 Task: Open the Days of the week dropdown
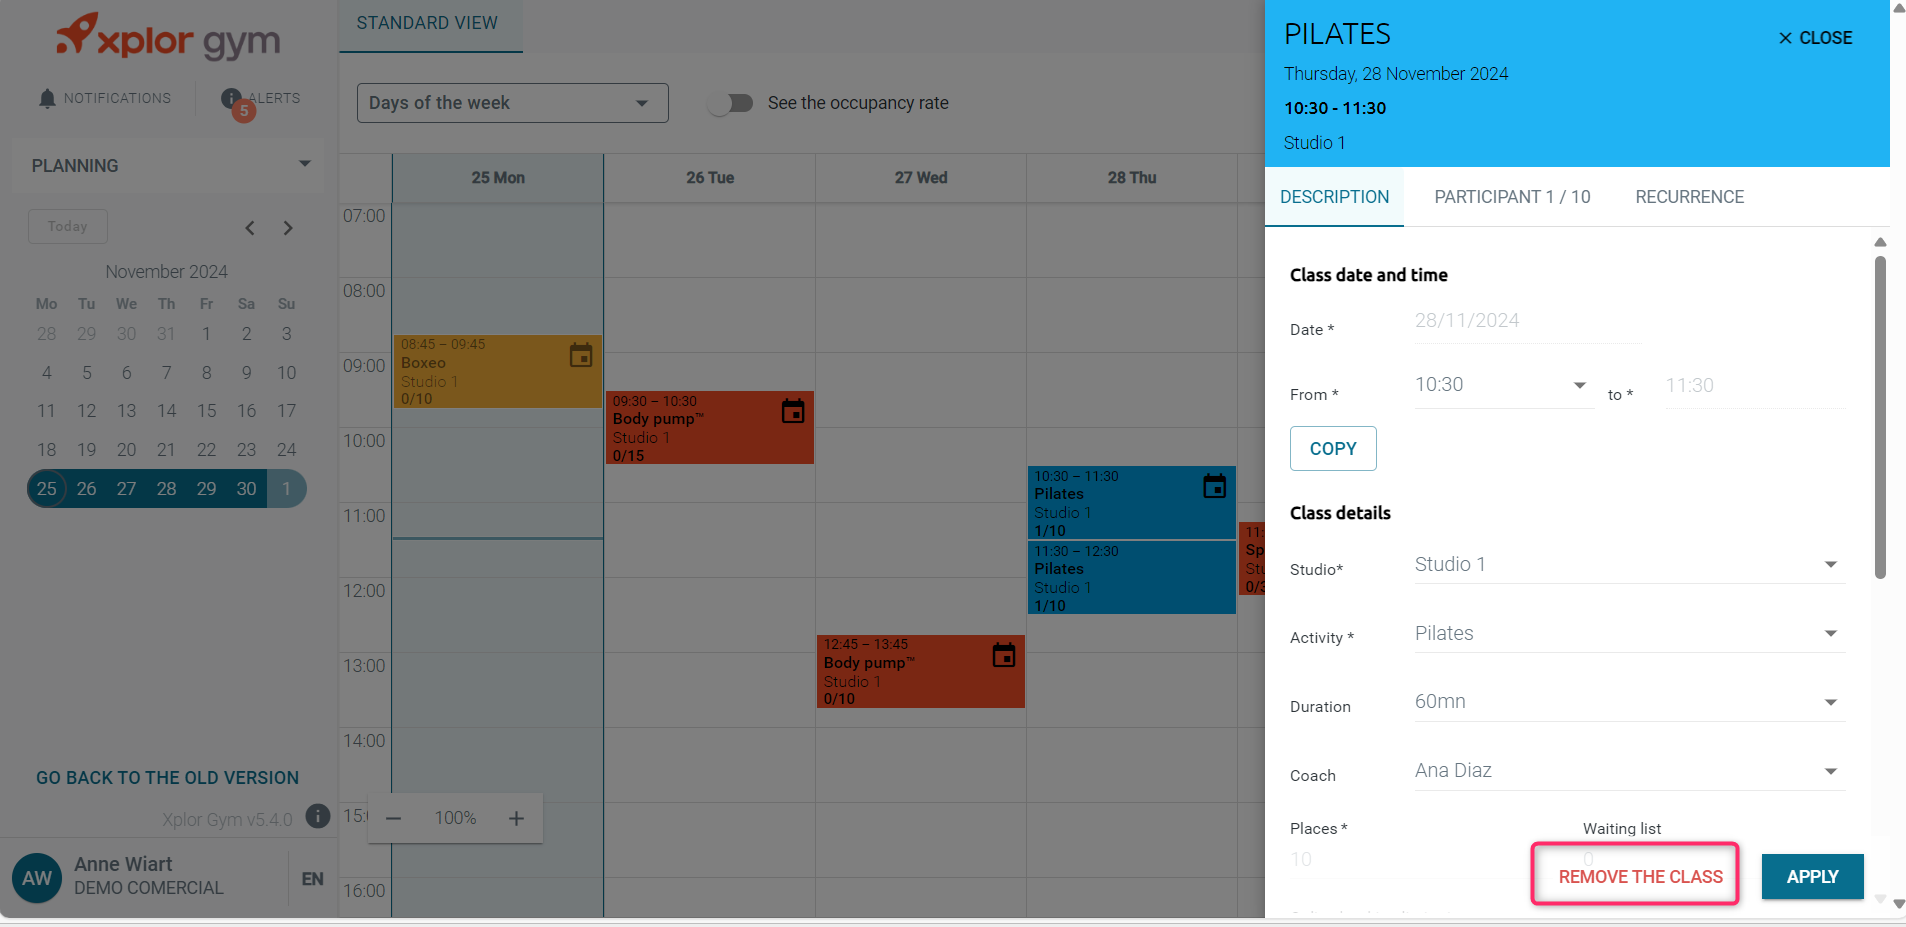(x=512, y=103)
